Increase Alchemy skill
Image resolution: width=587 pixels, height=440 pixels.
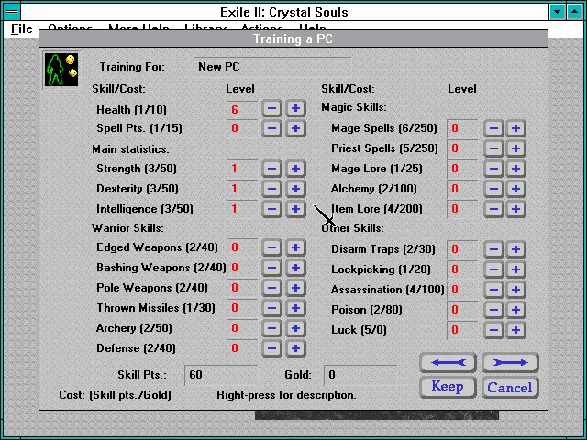click(515, 188)
